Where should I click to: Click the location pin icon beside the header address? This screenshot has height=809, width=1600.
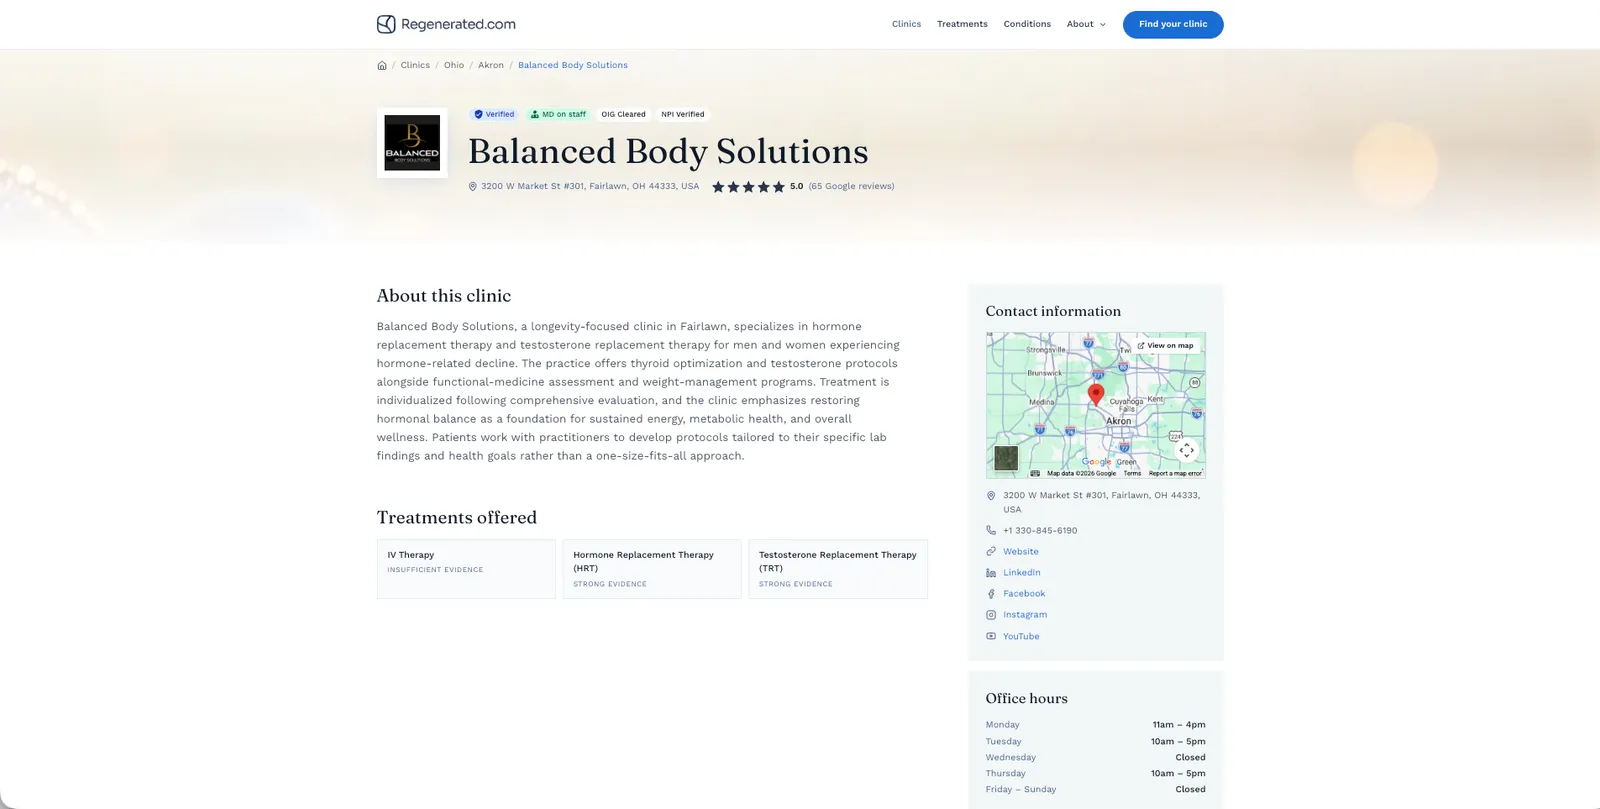(473, 186)
